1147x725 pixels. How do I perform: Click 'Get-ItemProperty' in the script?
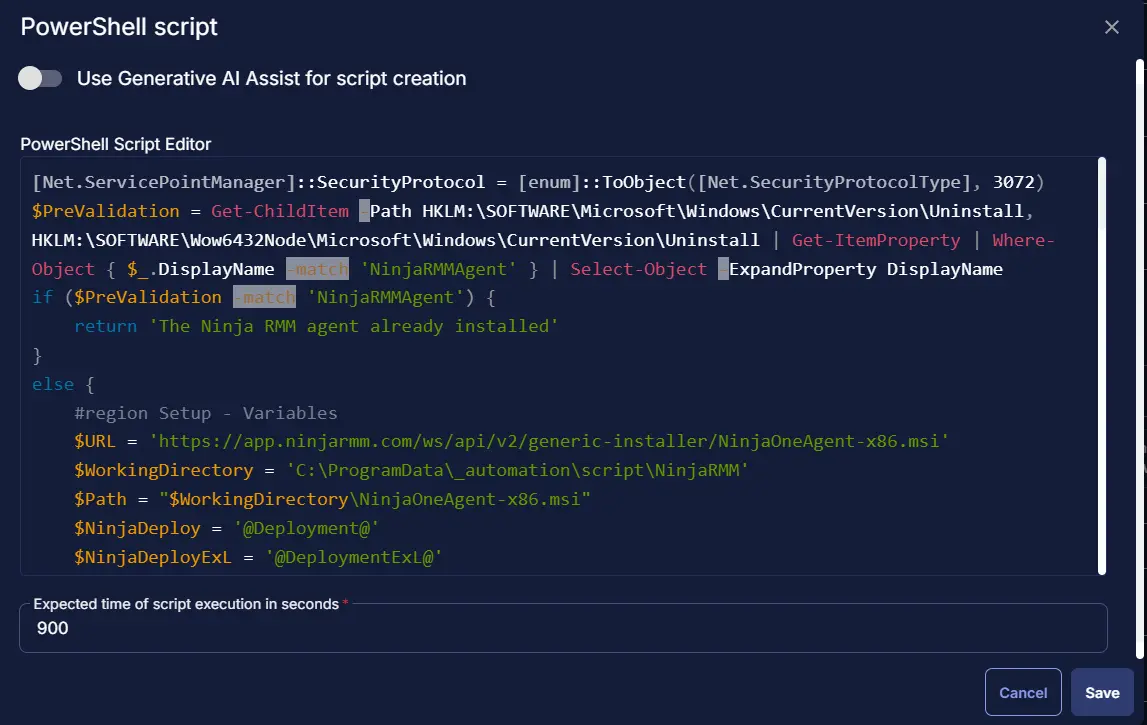[876, 240]
